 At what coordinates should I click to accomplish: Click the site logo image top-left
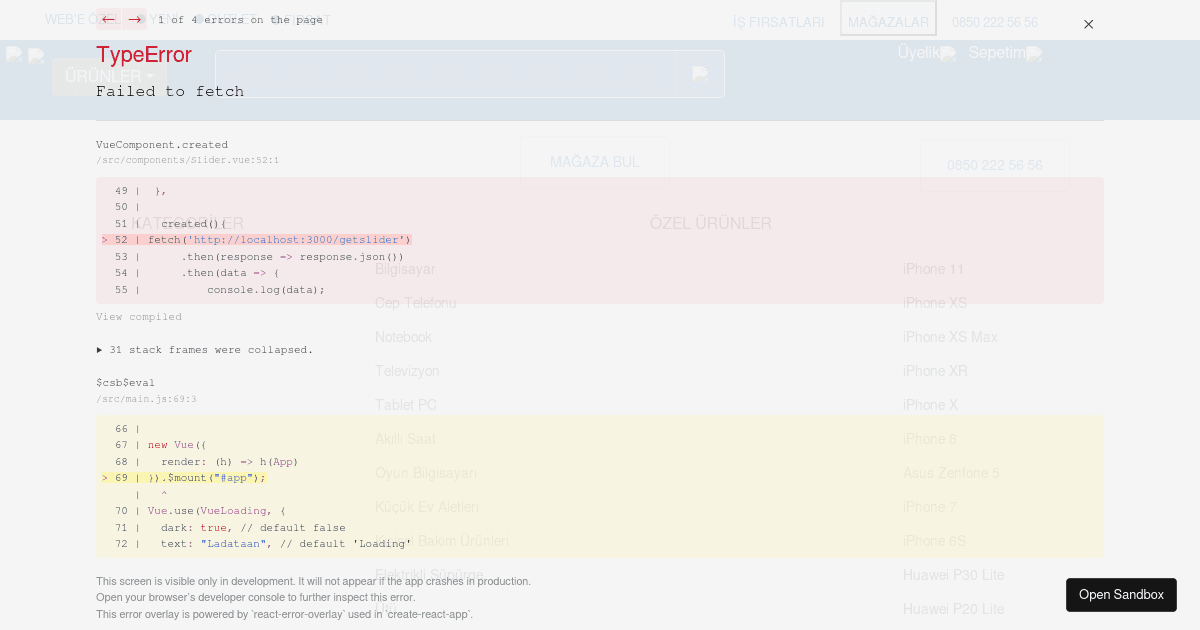coord(15,55)
